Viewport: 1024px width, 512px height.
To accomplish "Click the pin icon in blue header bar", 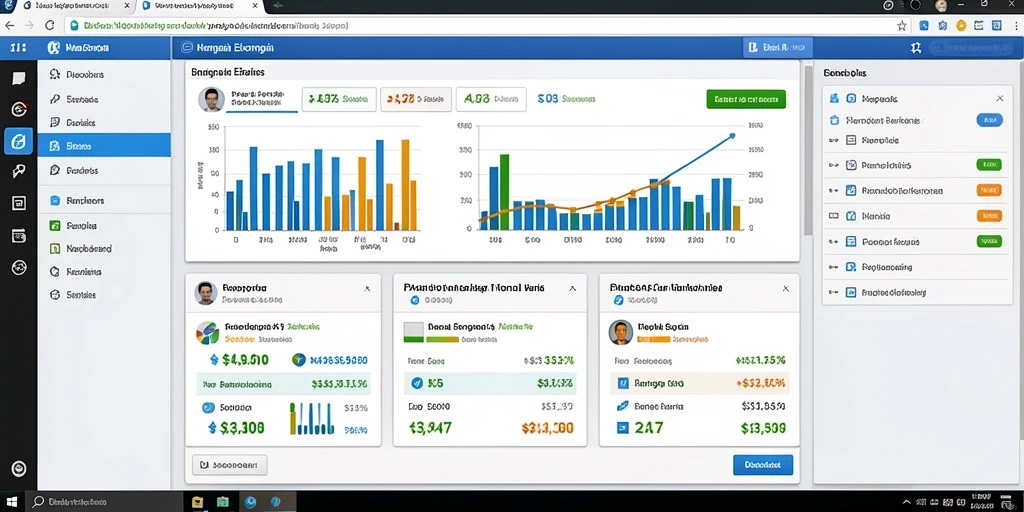I will tap(916, 48).
